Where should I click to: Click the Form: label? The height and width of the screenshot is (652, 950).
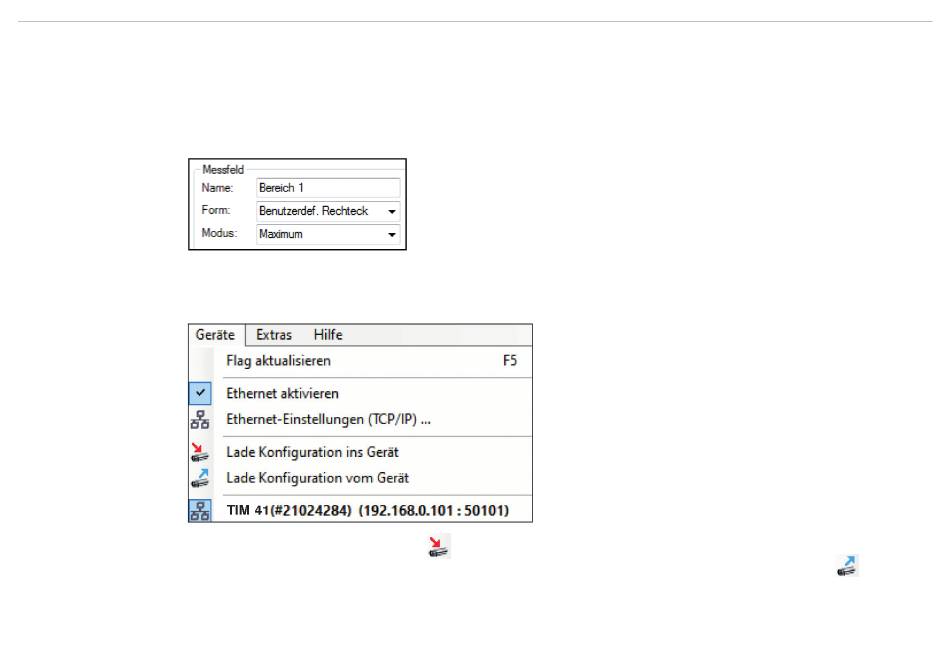[x=216, y=210]
